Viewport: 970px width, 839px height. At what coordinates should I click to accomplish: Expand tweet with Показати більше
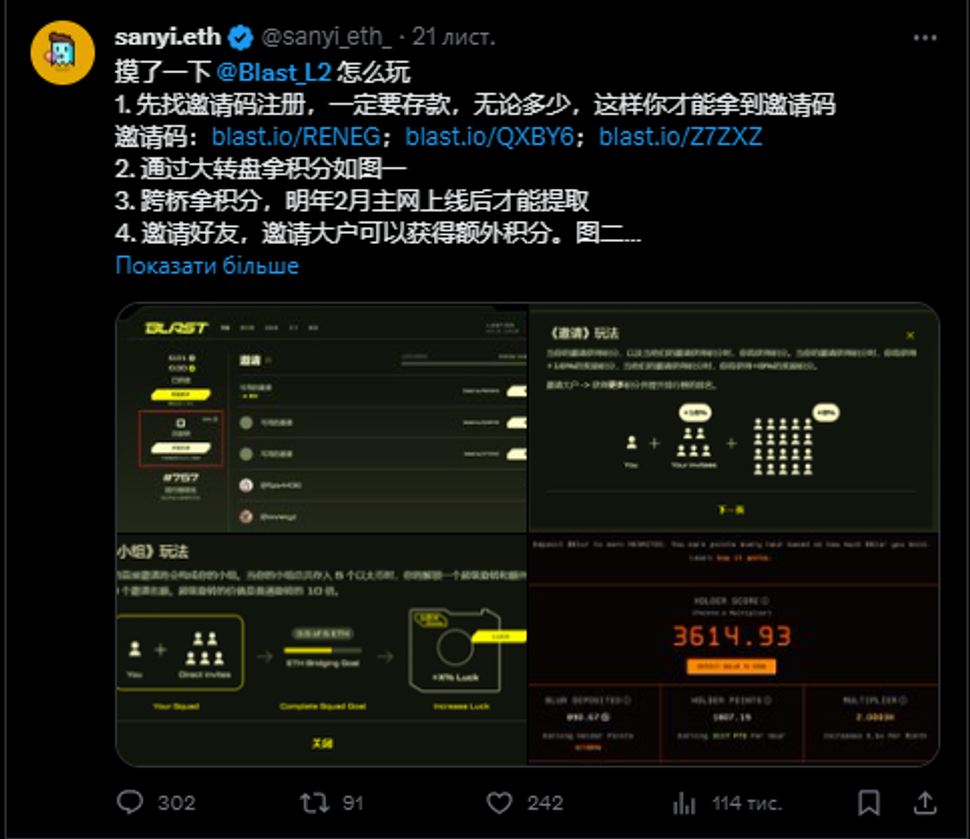click(207, 265)
